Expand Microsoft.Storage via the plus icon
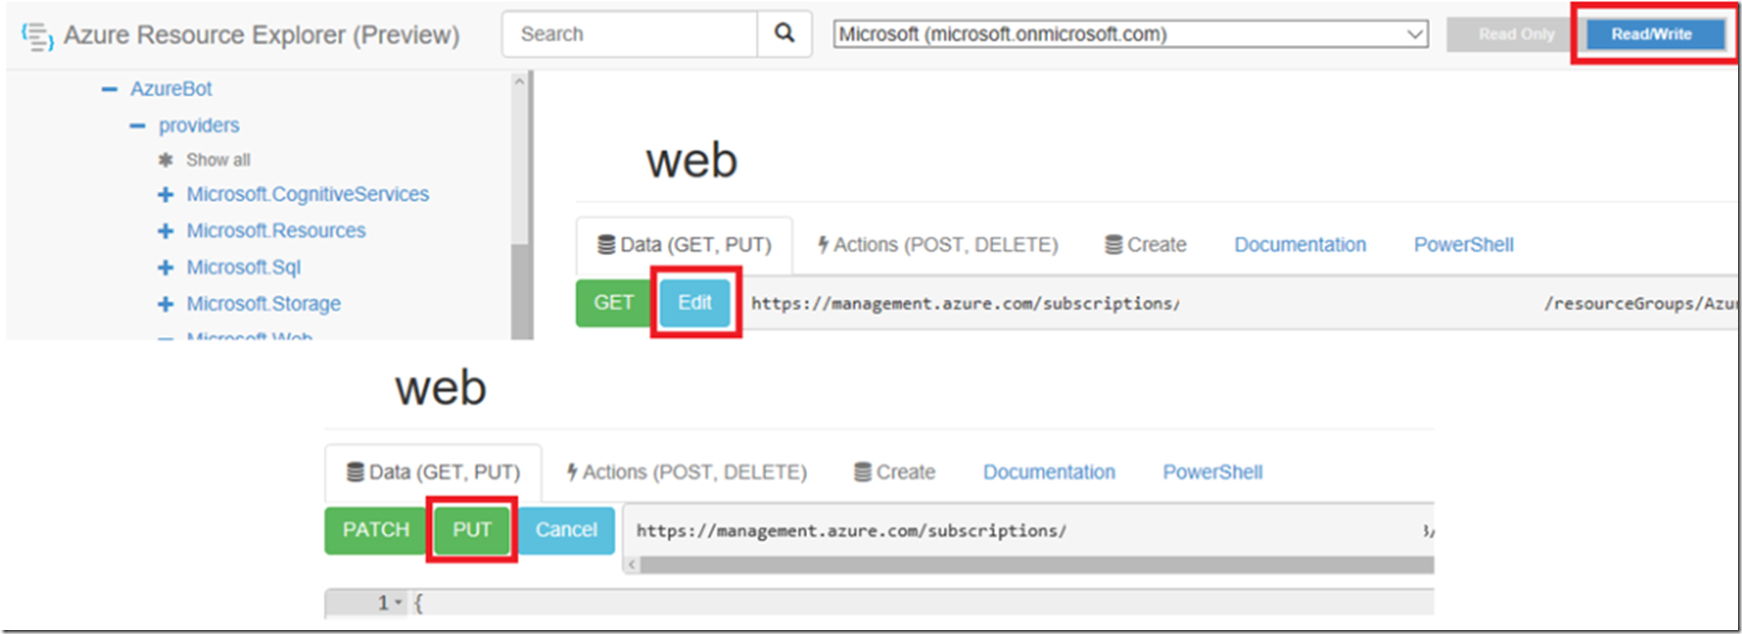This screenshot has height=634, width=1742. coord(166,304)
